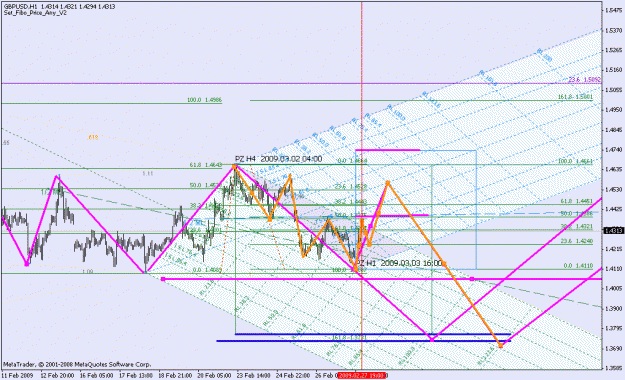This screenshot has height=380, width=625.
Task: Click the 1.4005 price axis value
Action: [x=614, y=288]
